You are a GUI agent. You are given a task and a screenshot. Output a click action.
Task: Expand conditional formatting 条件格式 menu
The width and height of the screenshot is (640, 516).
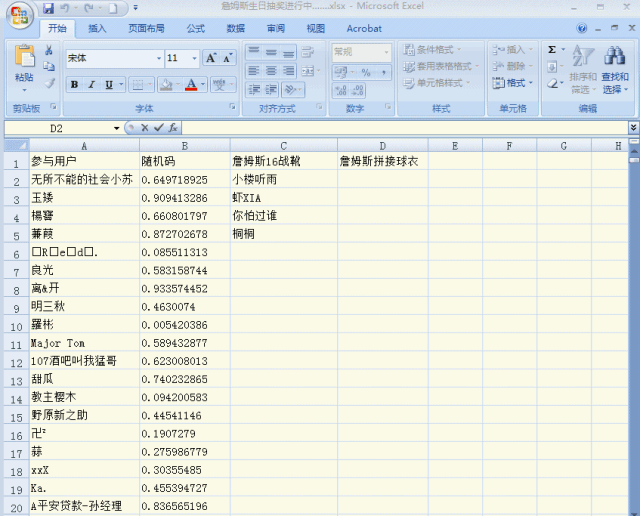432,50
